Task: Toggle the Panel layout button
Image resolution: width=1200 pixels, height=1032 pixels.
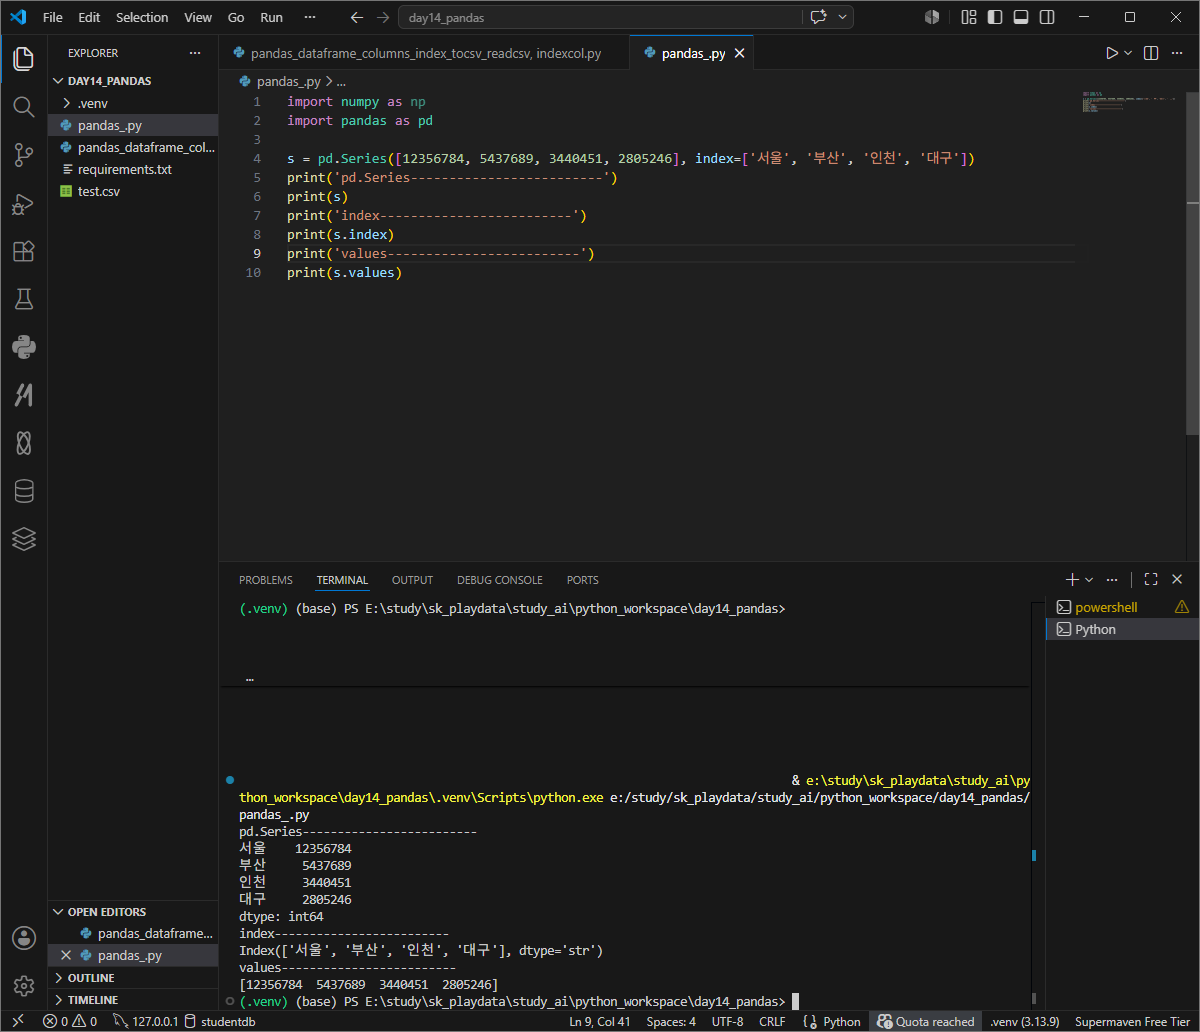Action: [x=1021, y=17]
